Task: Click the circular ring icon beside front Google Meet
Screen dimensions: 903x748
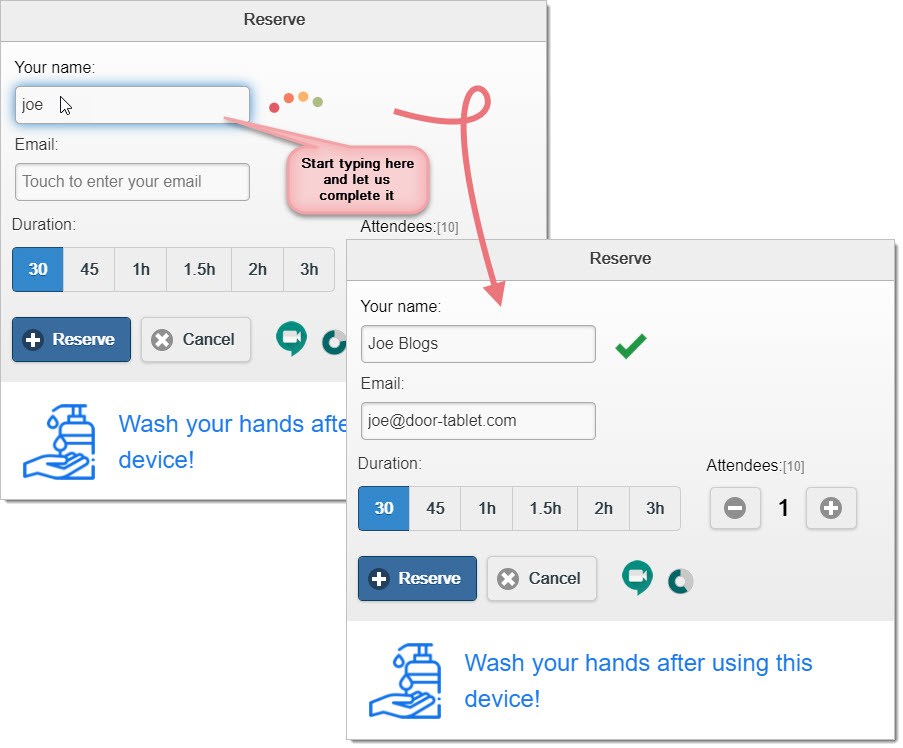Action: tap(681, 581)
